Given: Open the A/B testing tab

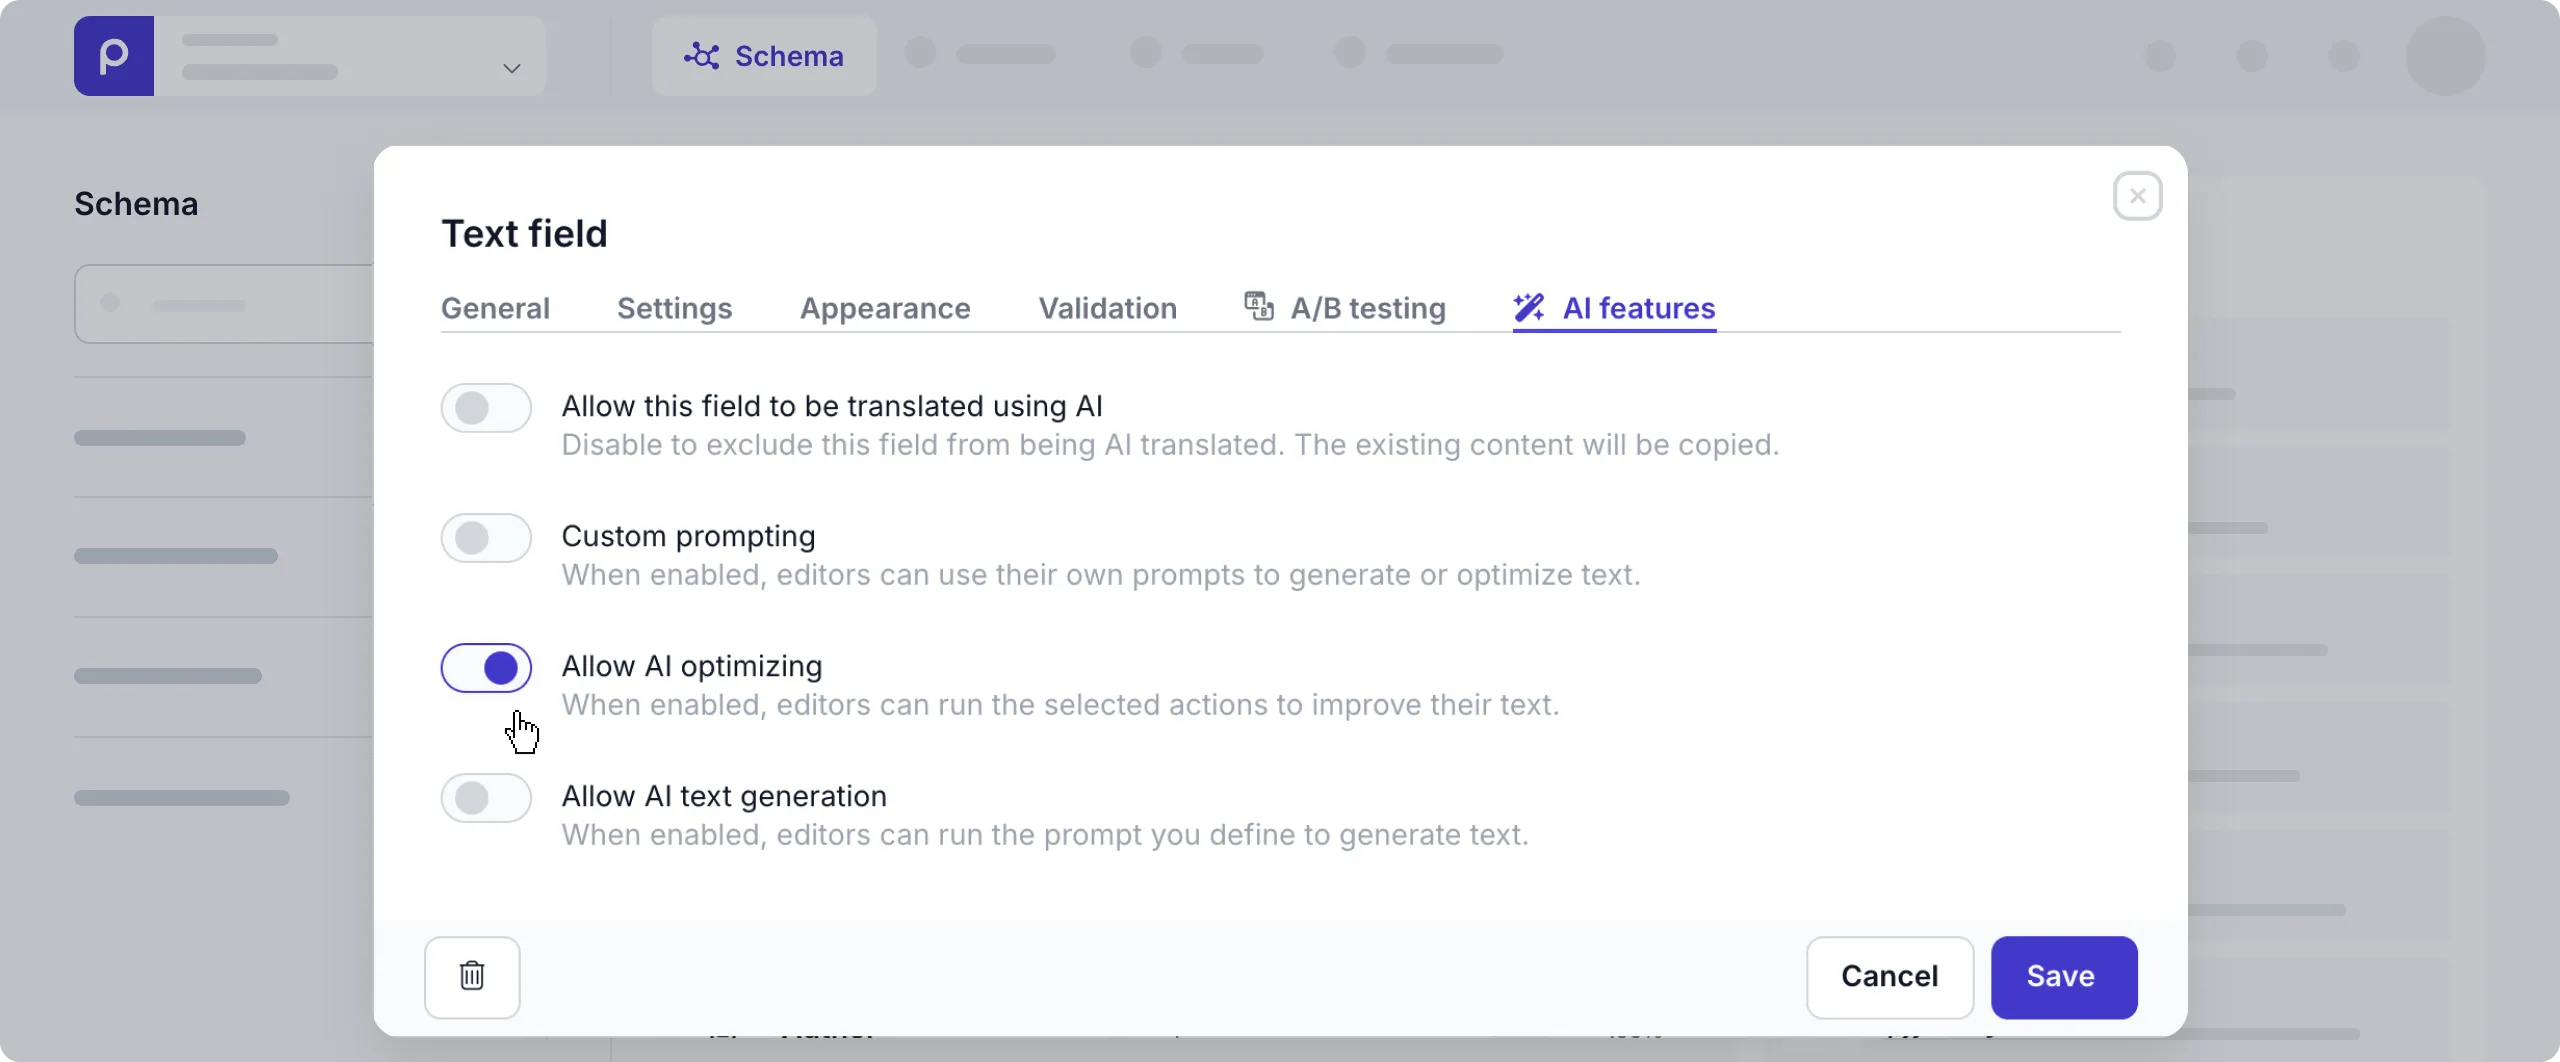Looking at the screenshot, I should click(1344, 308).
